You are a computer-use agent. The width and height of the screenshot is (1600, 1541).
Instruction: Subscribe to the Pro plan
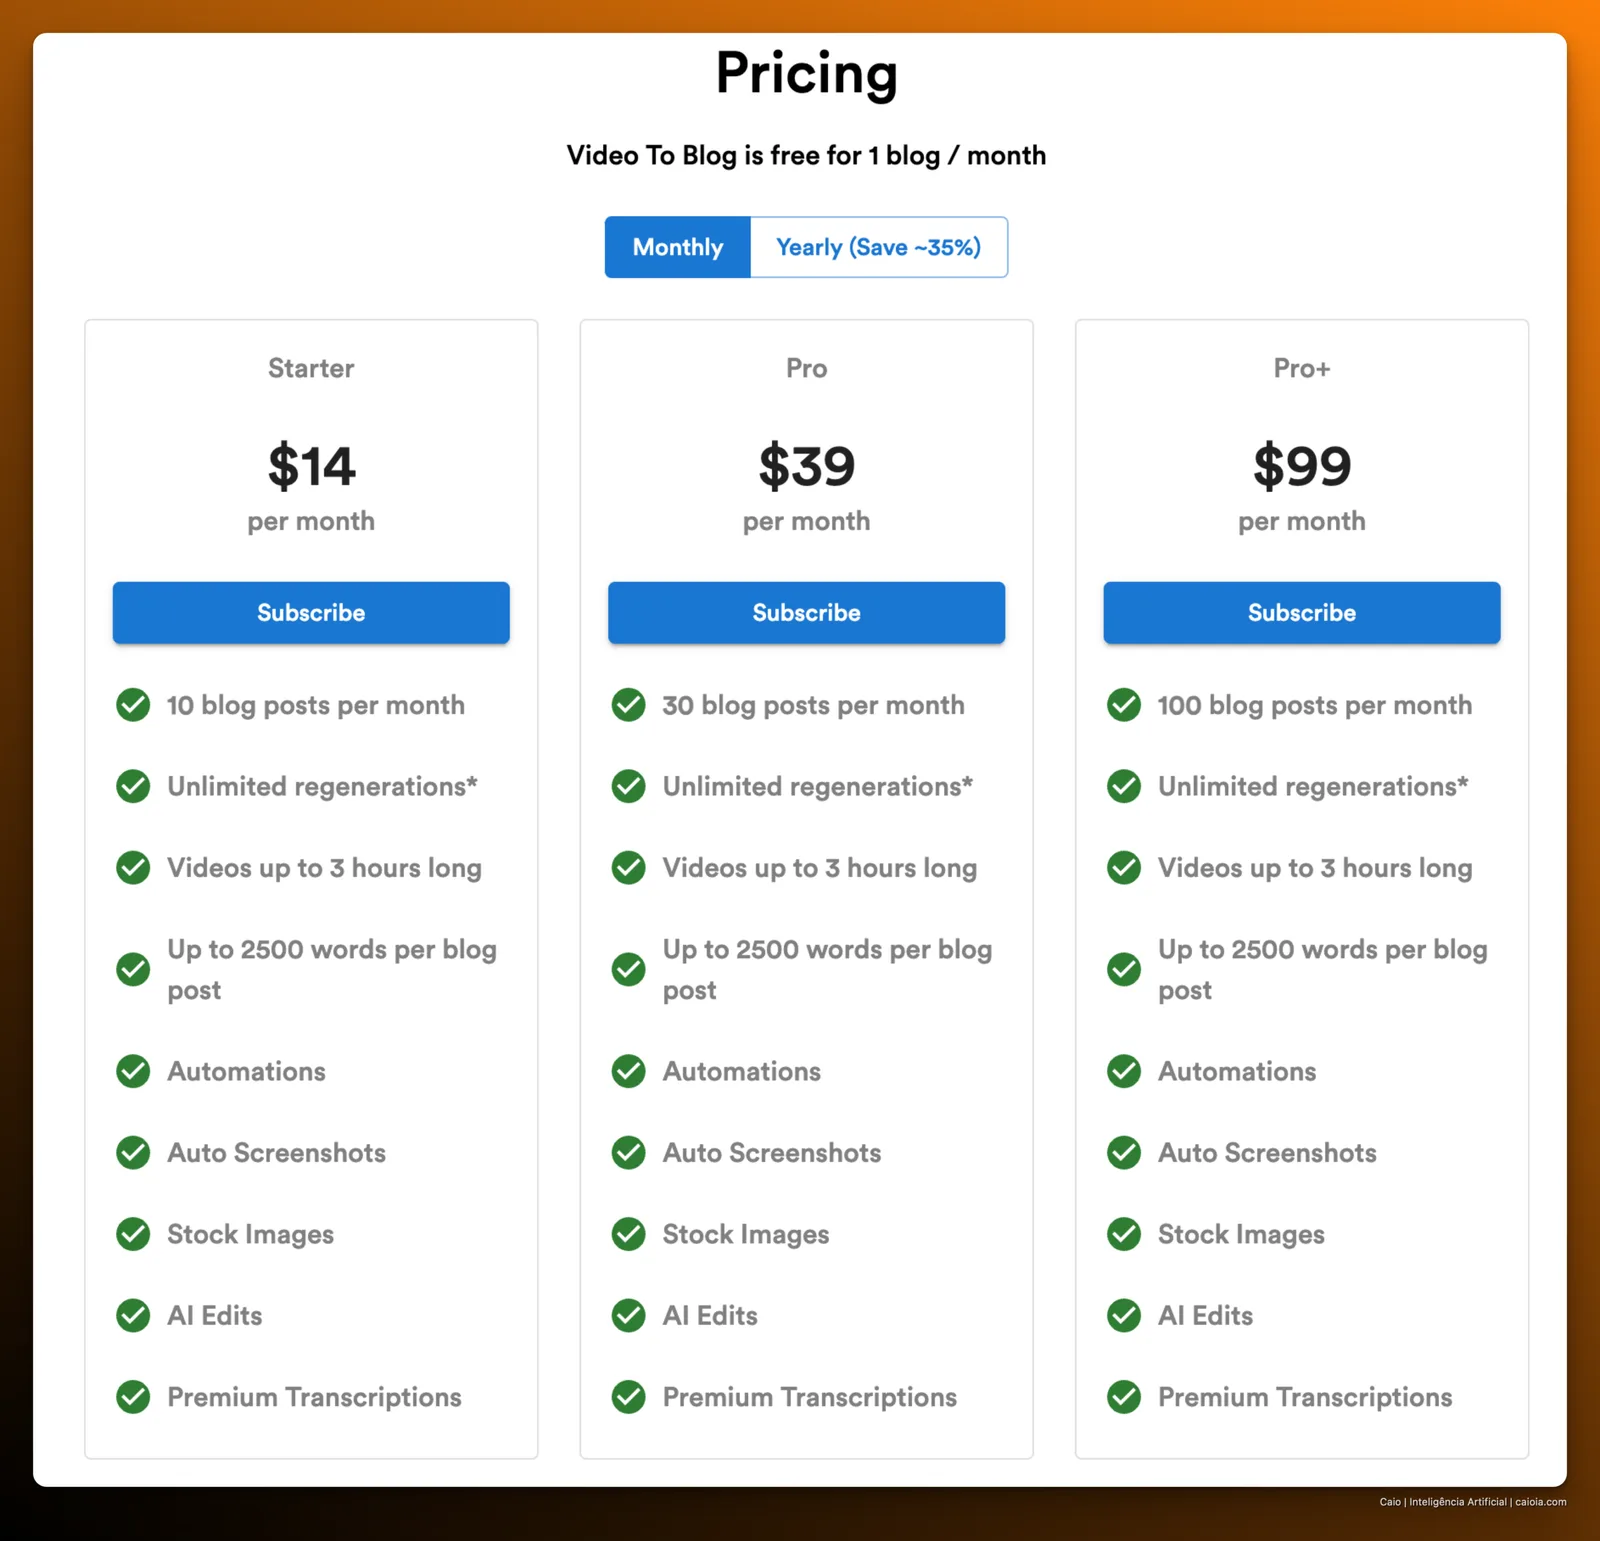click(x=807, y=613)
